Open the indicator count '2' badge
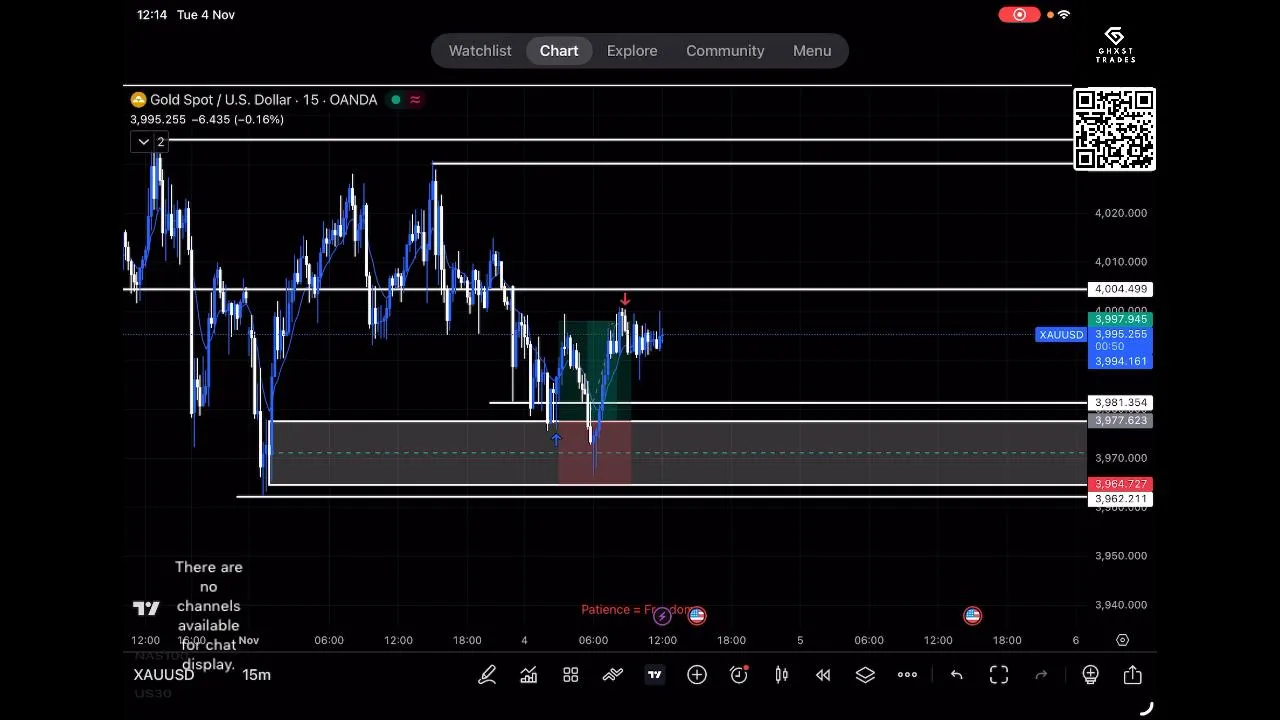The width and height of the screenshot is (1280, 720). [x=160, y=142]
